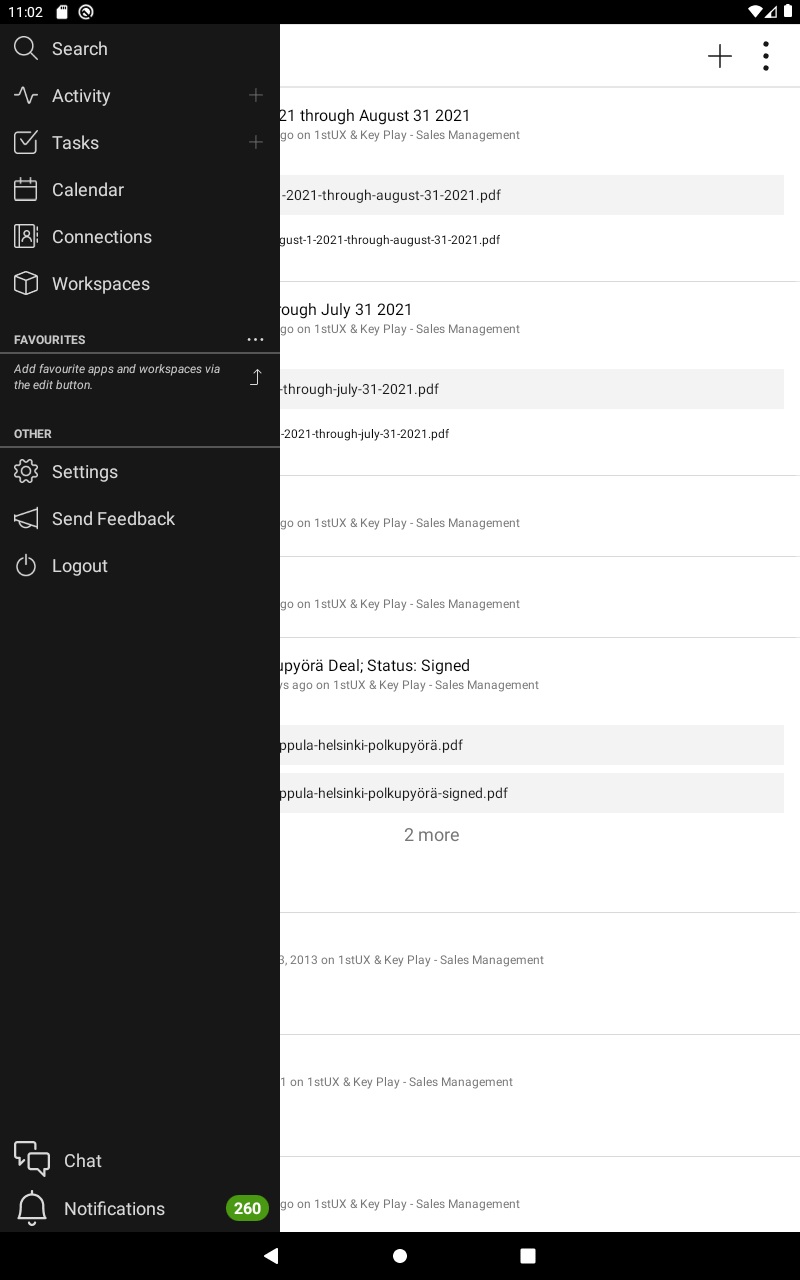Open the through-july-31-2021.pdf attachment
800x1280 pixels.
(x=531, y=389)
